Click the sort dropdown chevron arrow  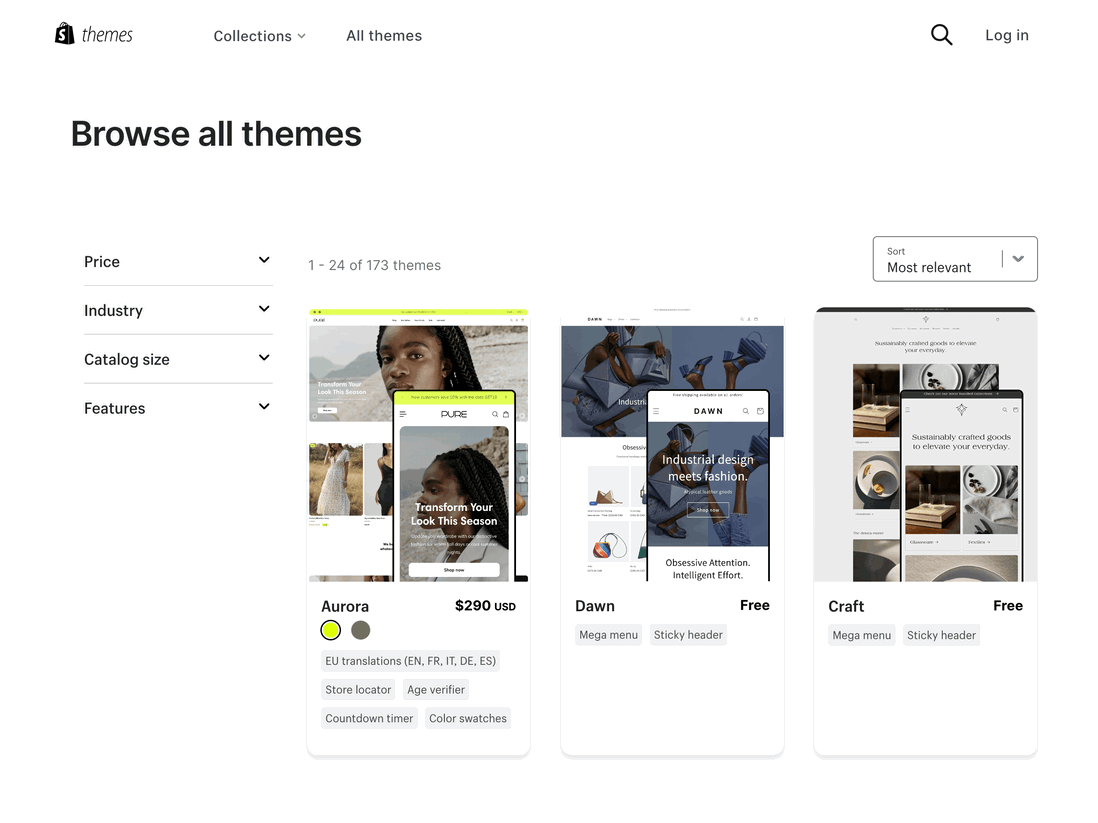coord(1018,258)
